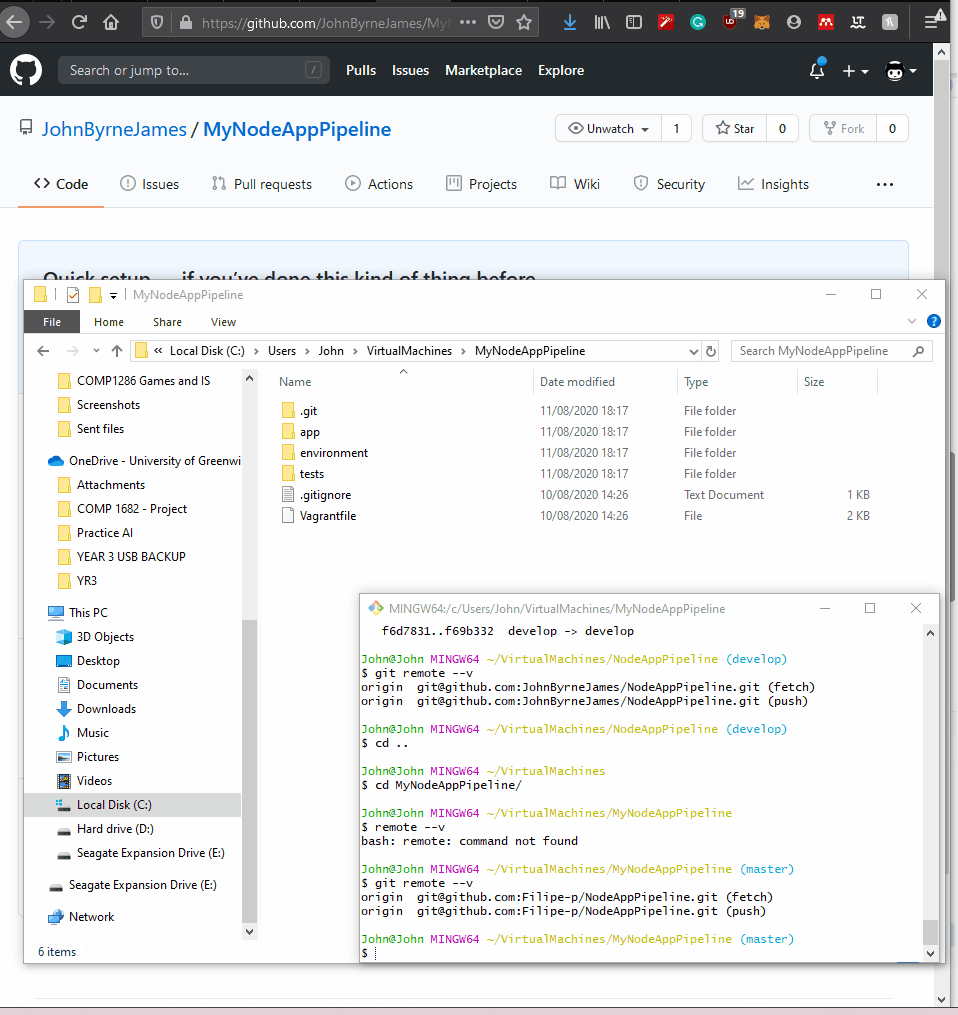The image size is (958, 1015).
Task: Open Explorer help question icon
Action: 933,321
